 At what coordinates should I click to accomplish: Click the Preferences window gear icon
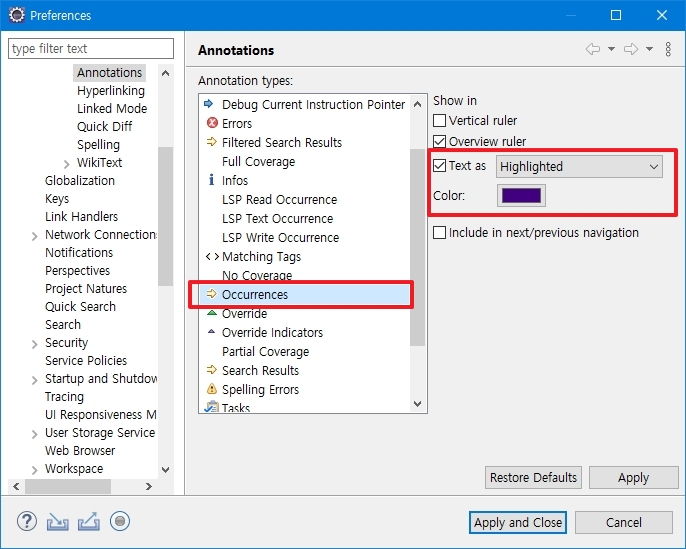17,15
